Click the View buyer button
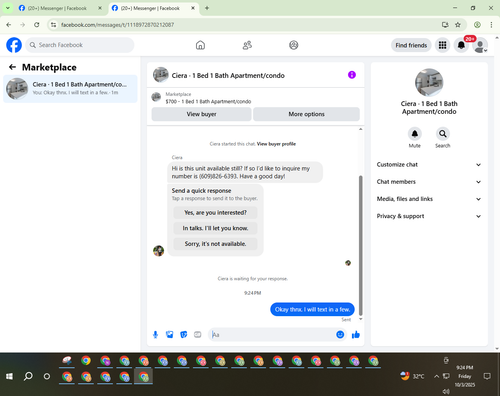The width and height of the screenshot is (500, 396). (201, 114)
